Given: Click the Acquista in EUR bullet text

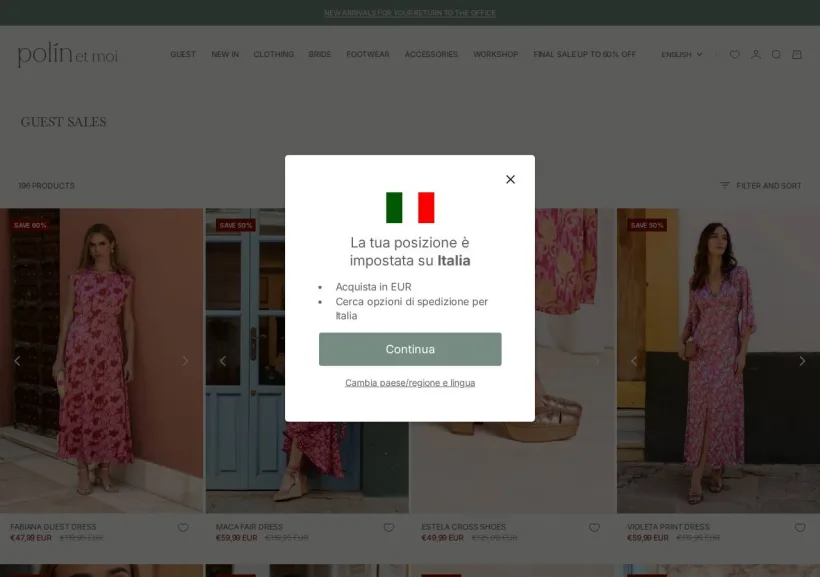Looking at the screenshot, I should pos(373,287).
